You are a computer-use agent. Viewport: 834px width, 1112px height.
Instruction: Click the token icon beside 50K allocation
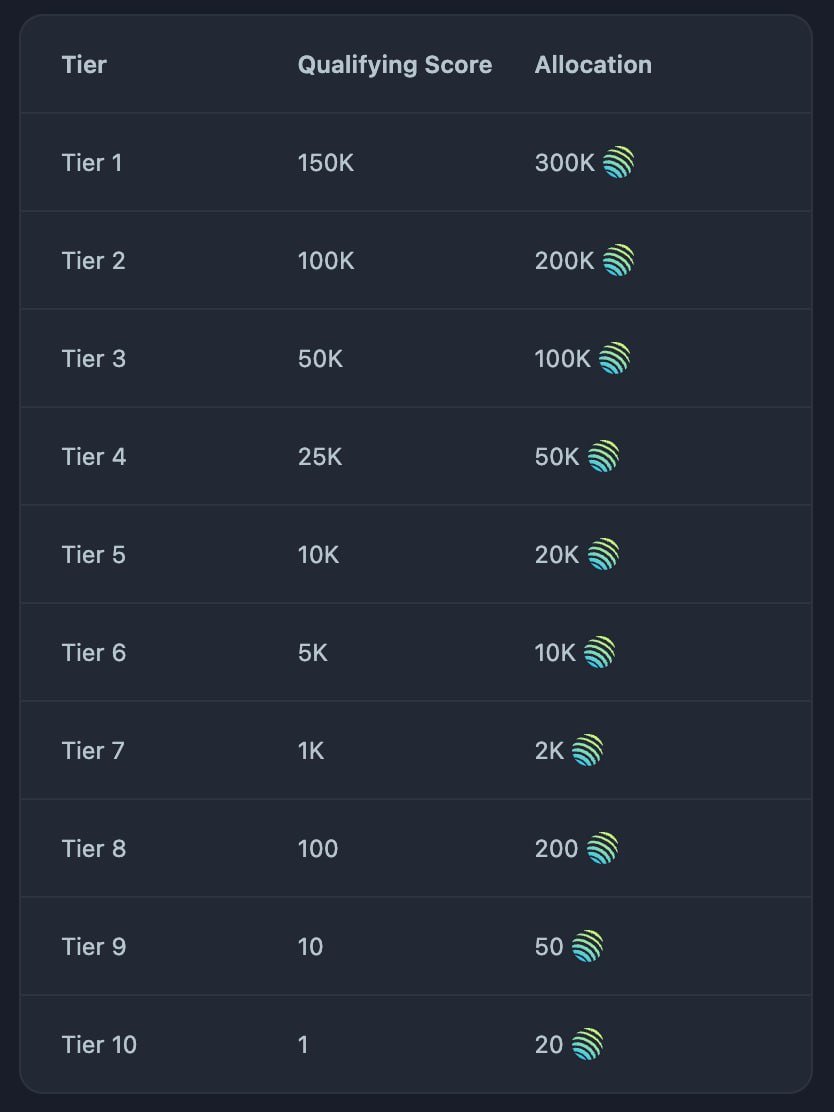[603, 456]
